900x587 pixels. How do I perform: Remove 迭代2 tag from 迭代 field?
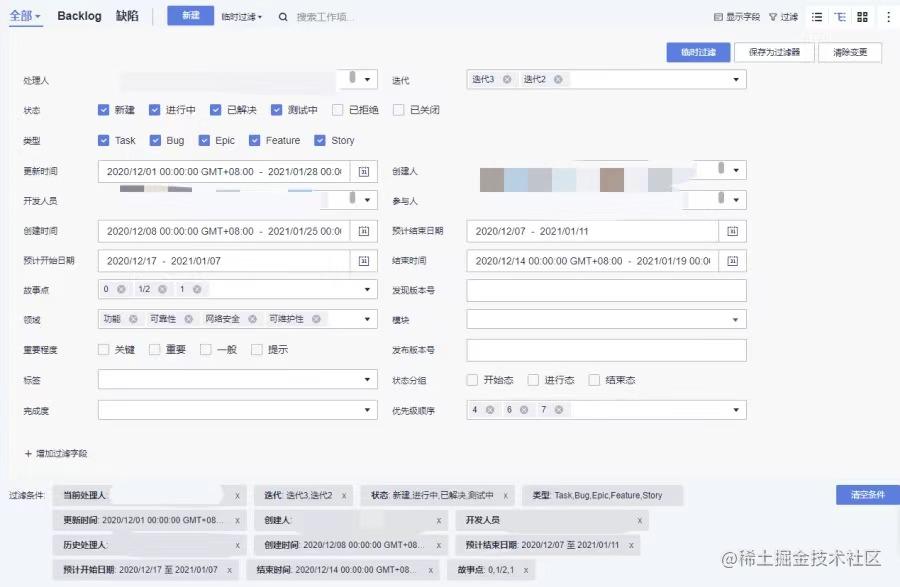coord(558,79)
